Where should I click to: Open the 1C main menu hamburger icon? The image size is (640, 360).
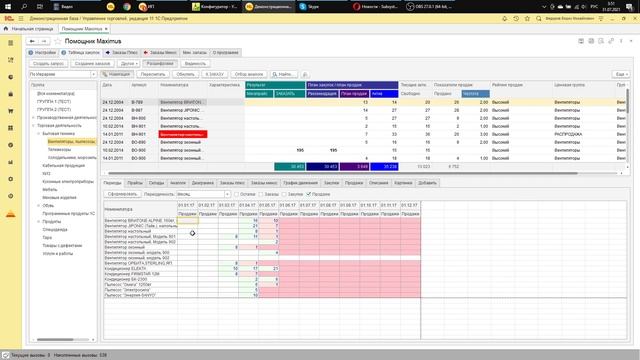(x=20, y=19)
